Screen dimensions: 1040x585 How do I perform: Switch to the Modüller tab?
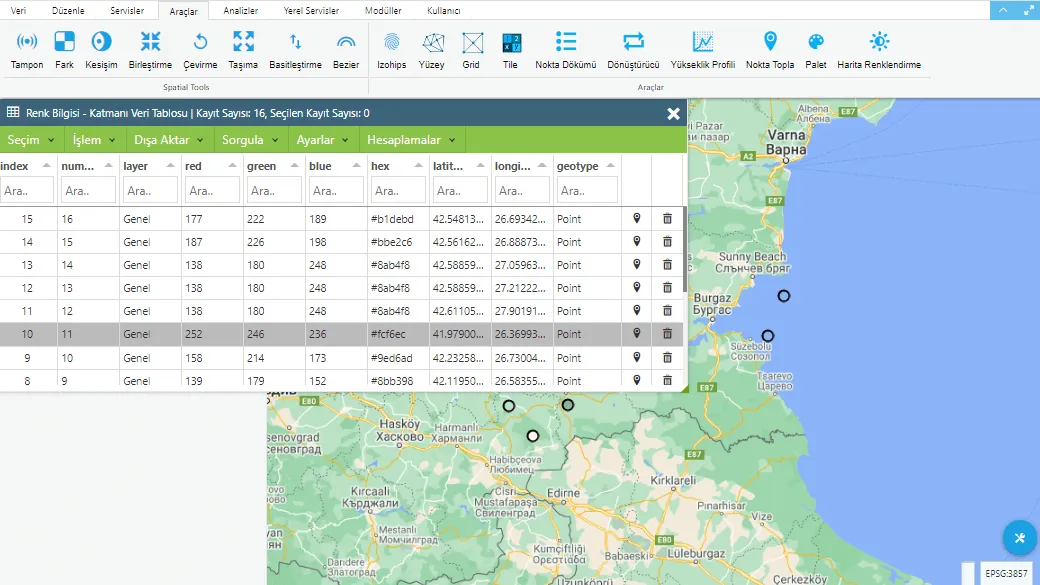point(383,11)
